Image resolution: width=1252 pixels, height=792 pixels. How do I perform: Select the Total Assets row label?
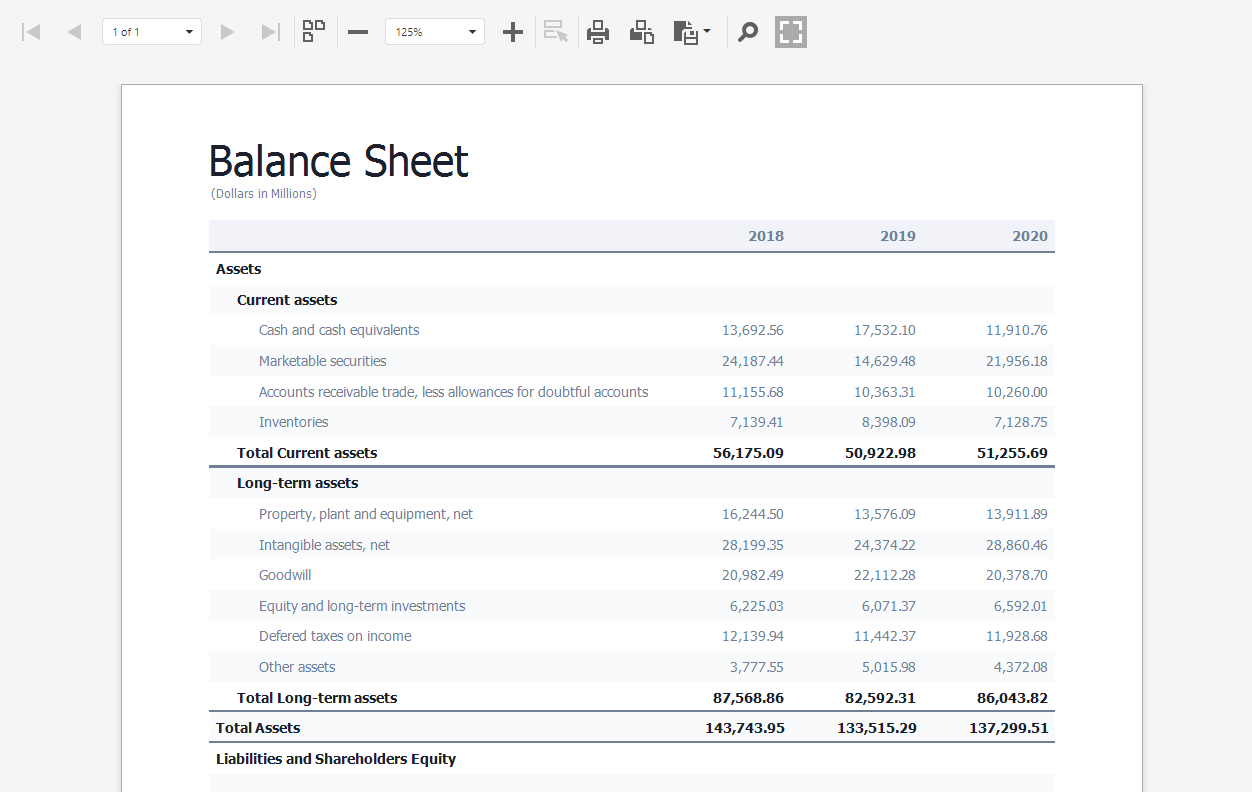pyautogui.click(x=258, y=728)
